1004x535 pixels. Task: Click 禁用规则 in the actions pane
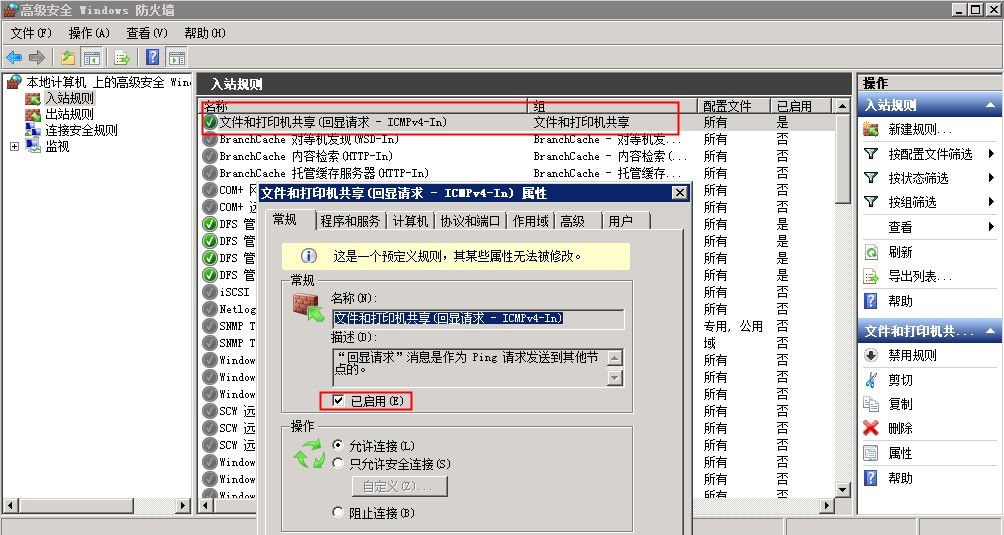pos(912,355)
